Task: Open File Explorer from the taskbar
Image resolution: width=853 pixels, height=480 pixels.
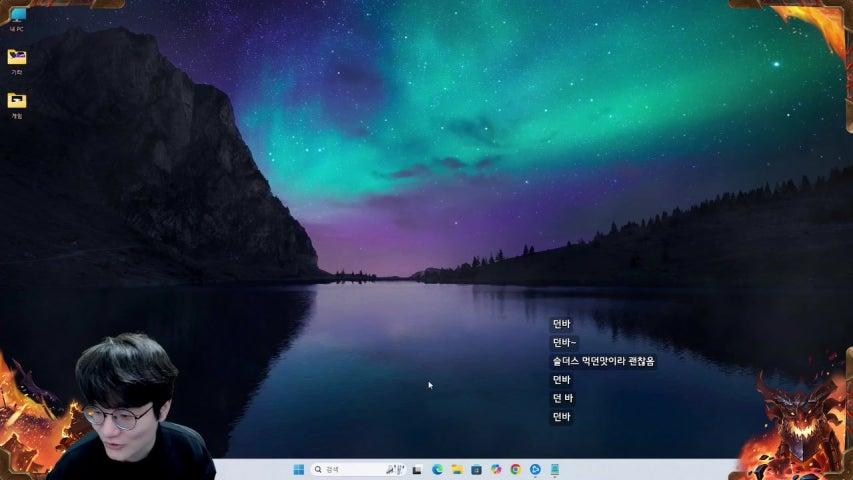Action: coord(457,469)
